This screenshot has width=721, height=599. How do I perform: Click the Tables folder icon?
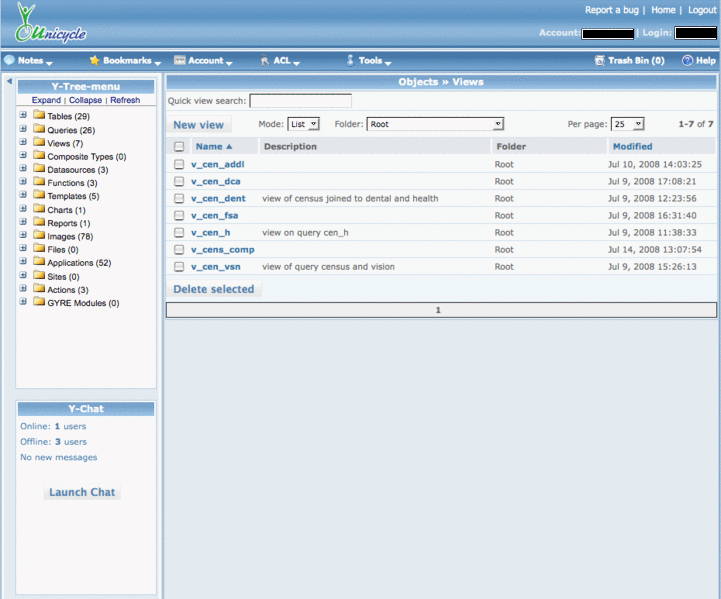pyautogui.click(x=39, y=116)
